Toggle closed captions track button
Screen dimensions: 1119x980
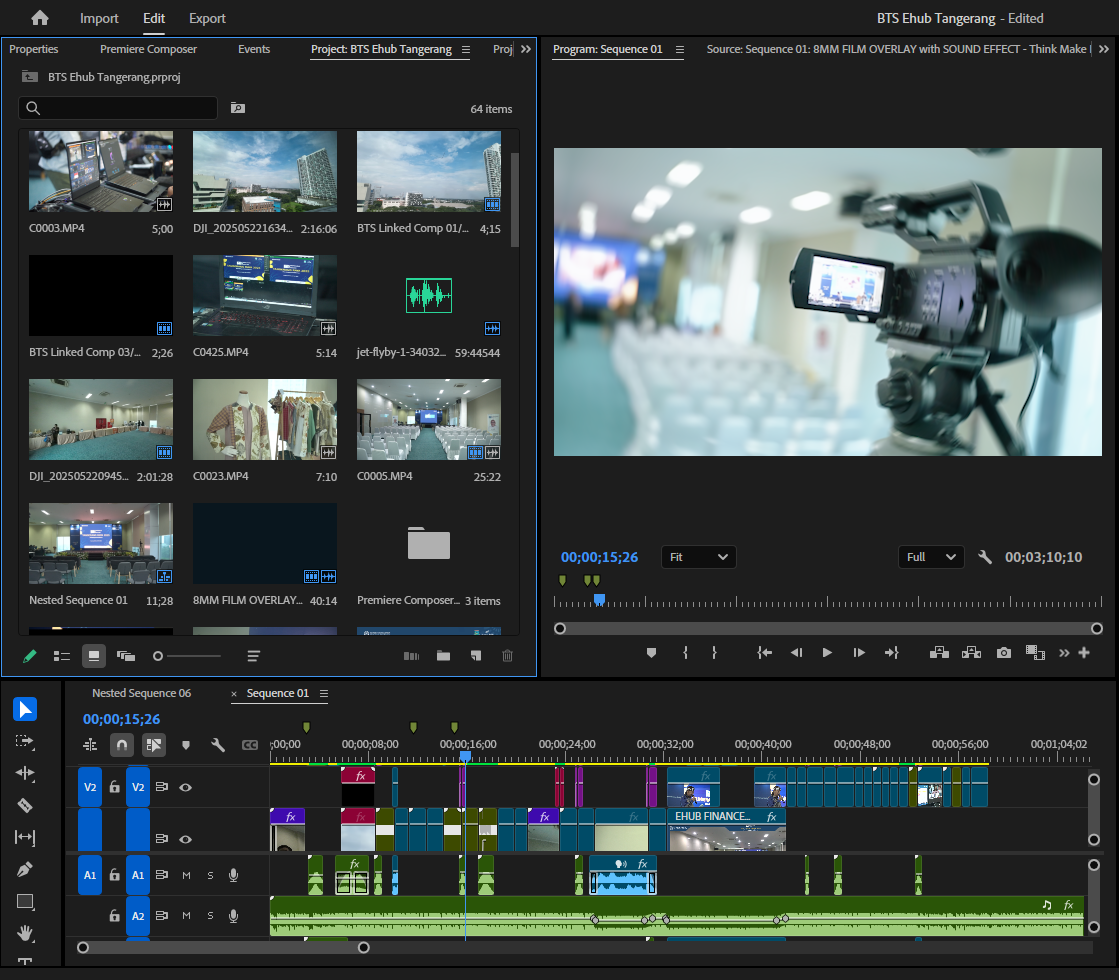point(250,745)
